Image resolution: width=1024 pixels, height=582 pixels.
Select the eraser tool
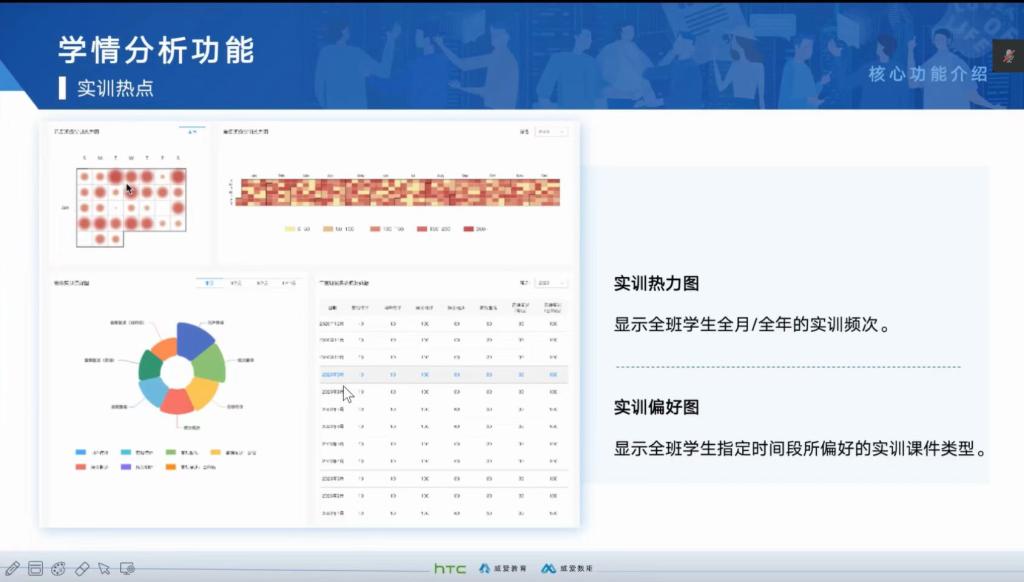point(82,568)
